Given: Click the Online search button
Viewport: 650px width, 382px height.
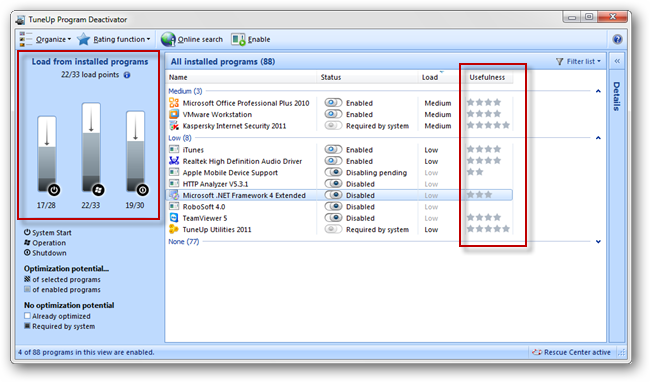Looking at the screenshot, I should 192,39.
